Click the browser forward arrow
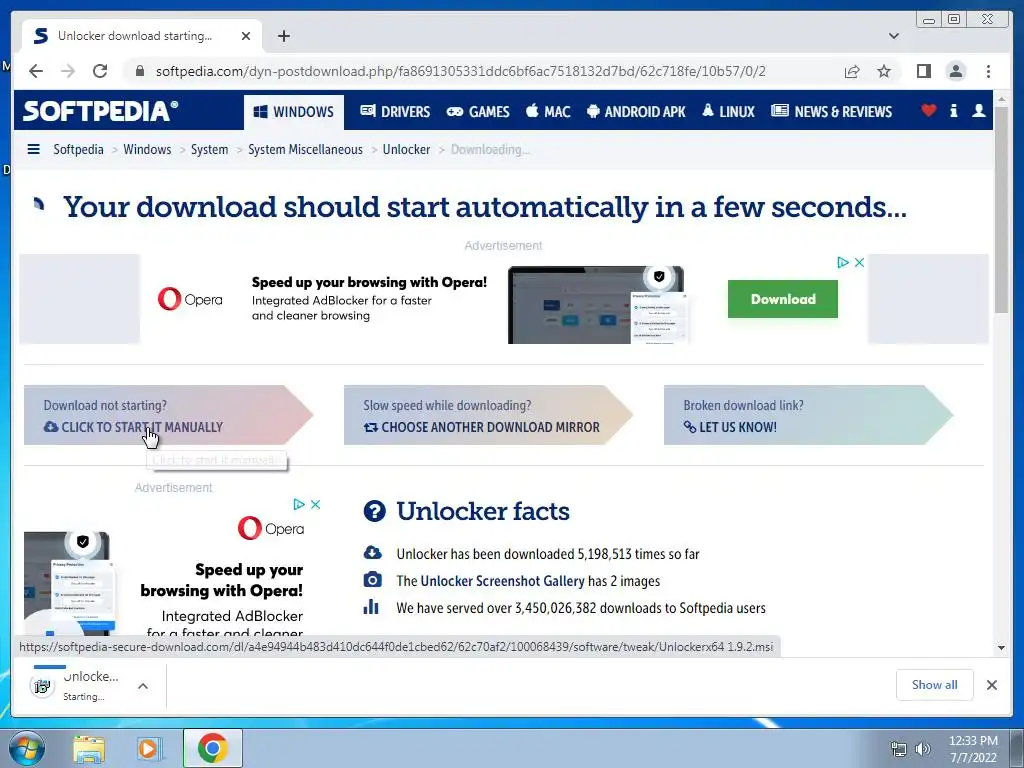The image size is (1024, 768). point(68,71)
